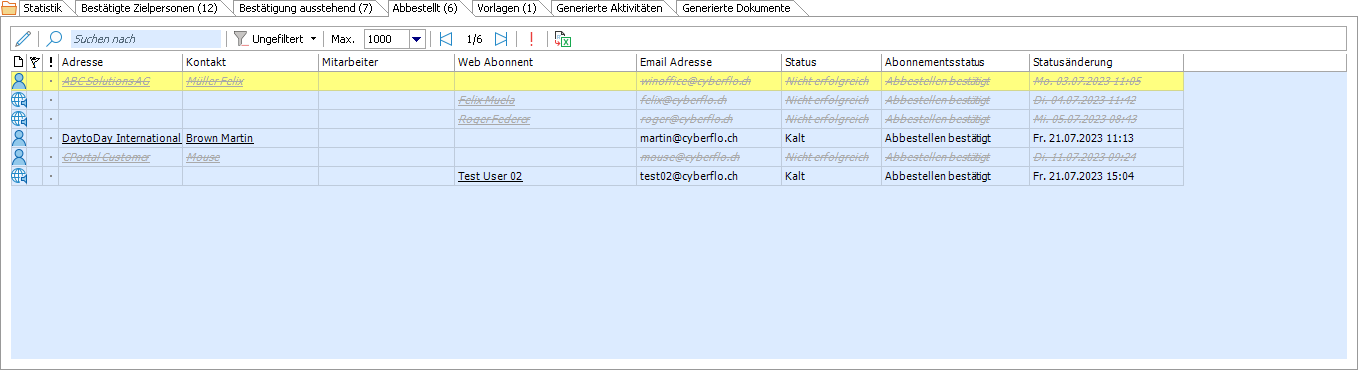
Task: Click Kalt status in test02@cyberflo.ch row
Action: (830, 176)
